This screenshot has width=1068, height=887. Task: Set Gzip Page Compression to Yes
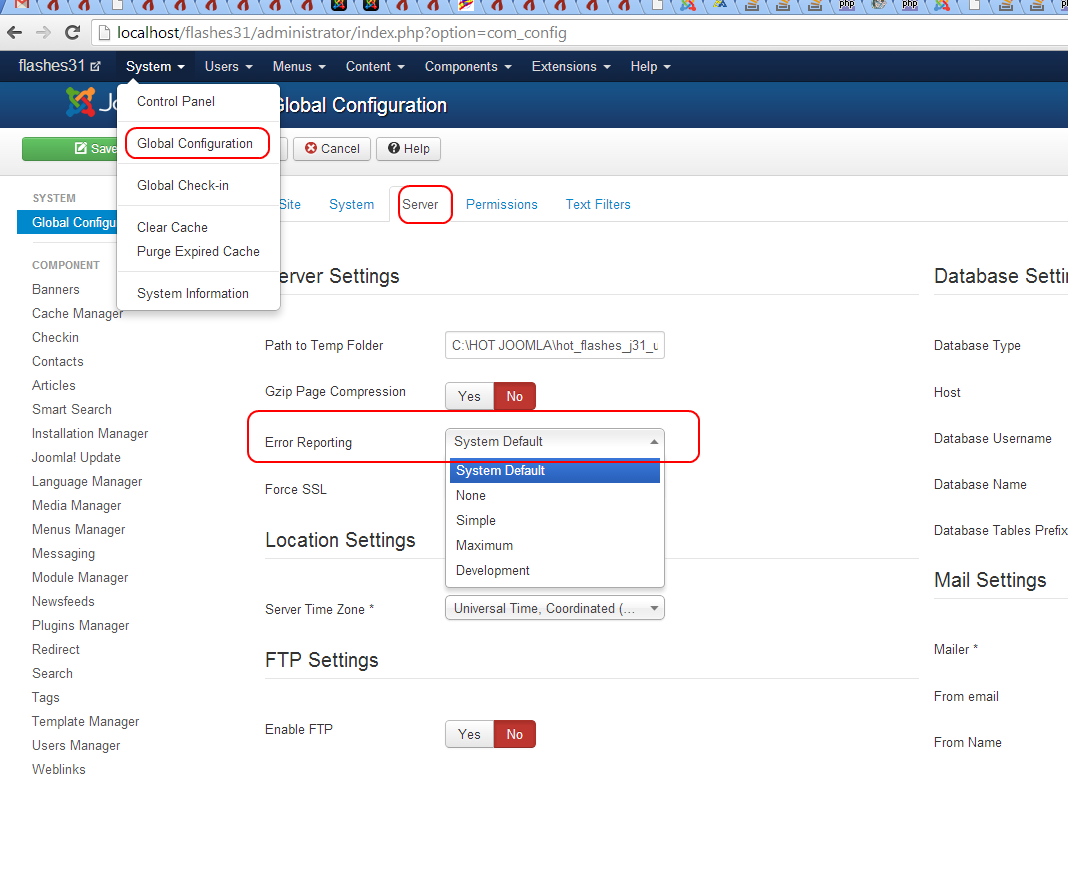click(469, 396)
